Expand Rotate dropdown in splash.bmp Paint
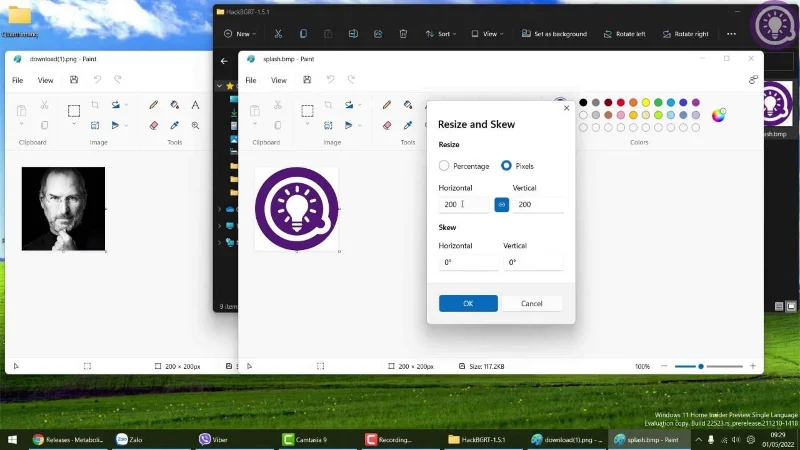Image resolution: width=800 pixels, height=450 pixels. point(359,105)
